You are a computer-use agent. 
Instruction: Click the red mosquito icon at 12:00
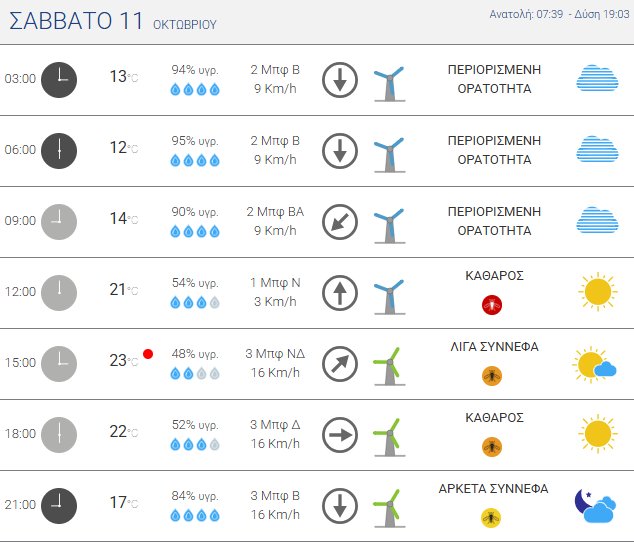coord(491,304)
